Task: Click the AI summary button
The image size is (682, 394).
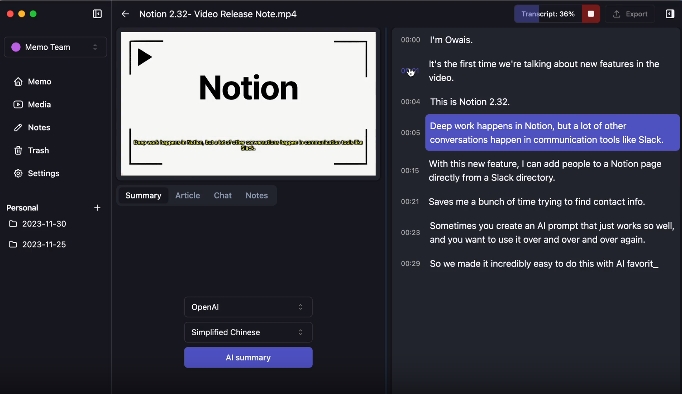Action: (248, 357)
